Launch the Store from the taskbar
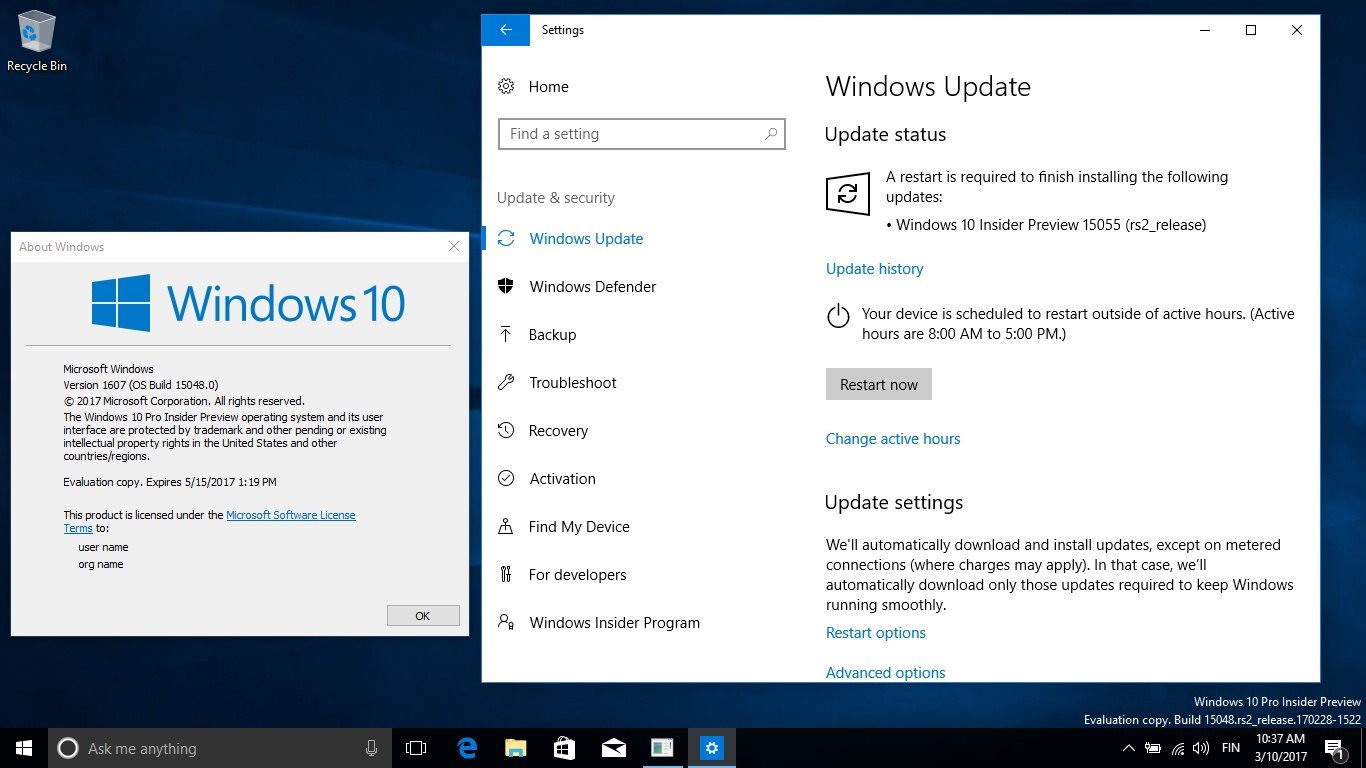The height and width of the screenshot is (768, 1366). pyautogui.click(x=564, y=748)
